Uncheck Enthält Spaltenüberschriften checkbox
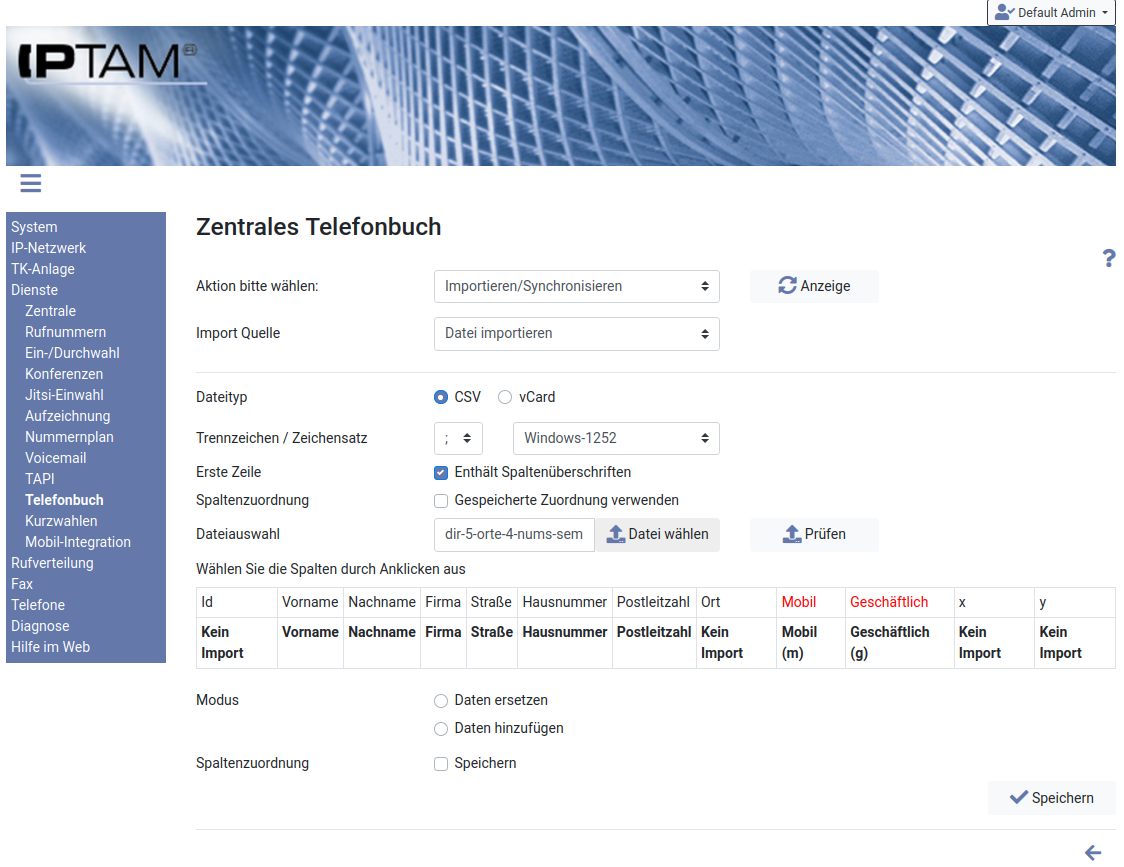Viewport: 1124px width, 867px height. (441, 472)
